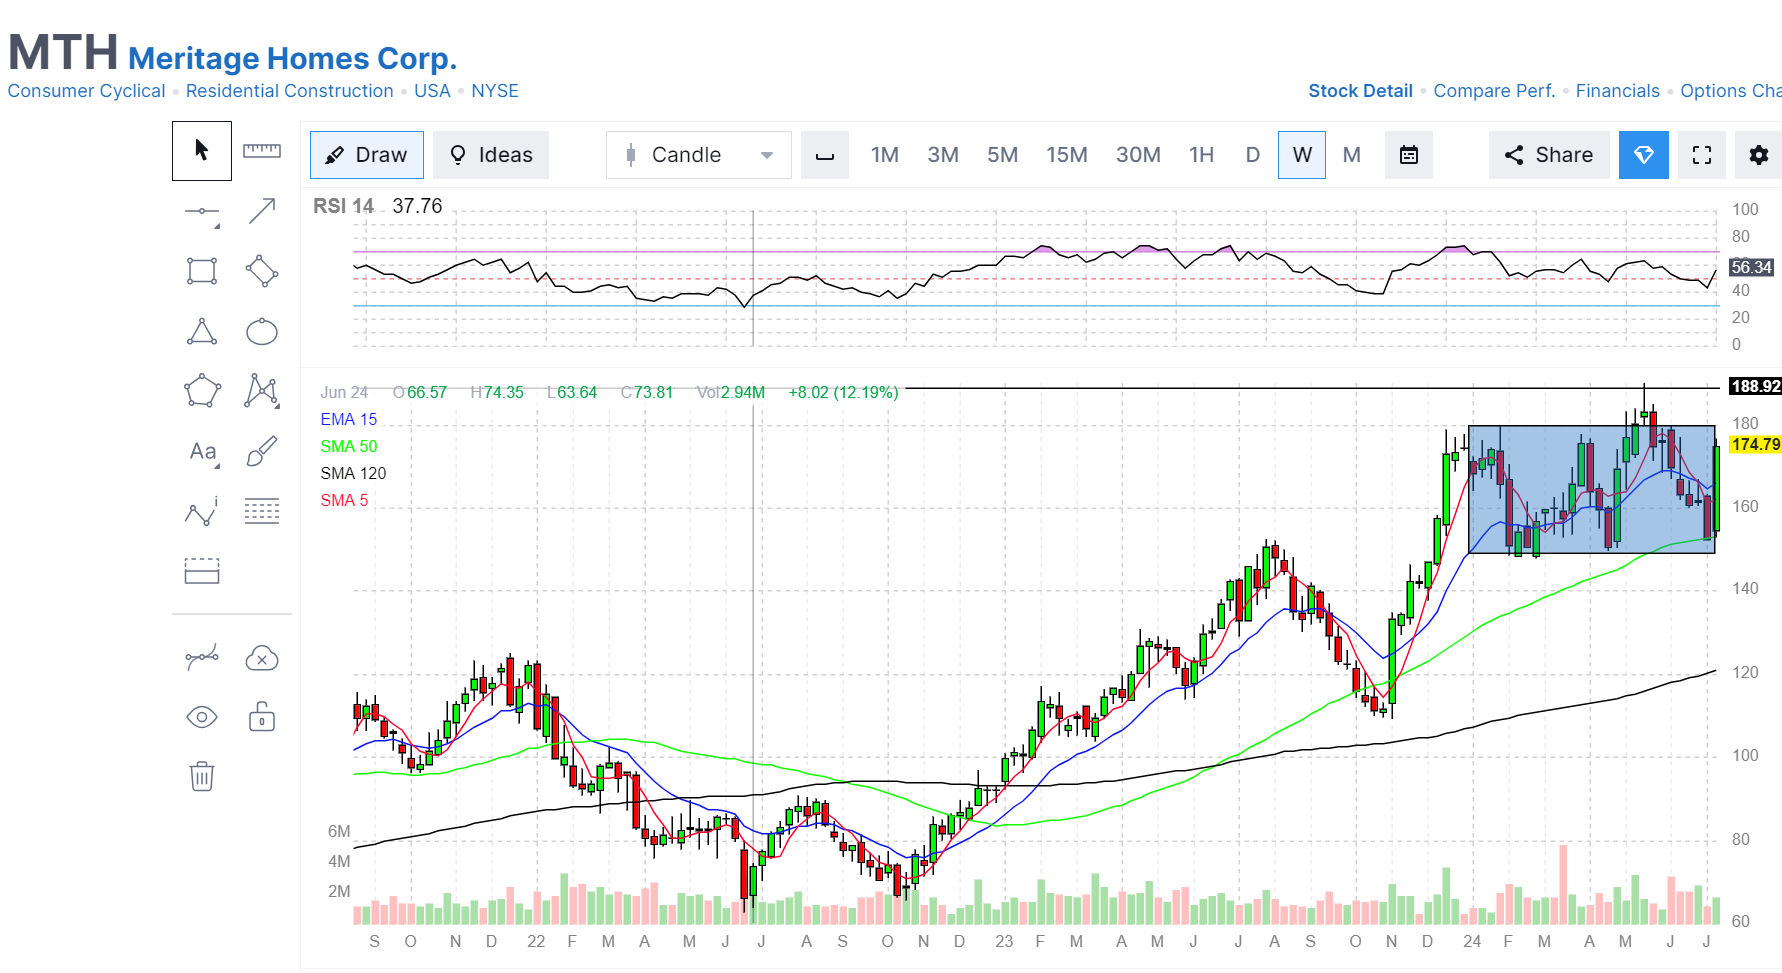The width and height of the screenshot is (1782, 973).
Task: Click the SMA 50 indicator label
Action: coord(349,446)
